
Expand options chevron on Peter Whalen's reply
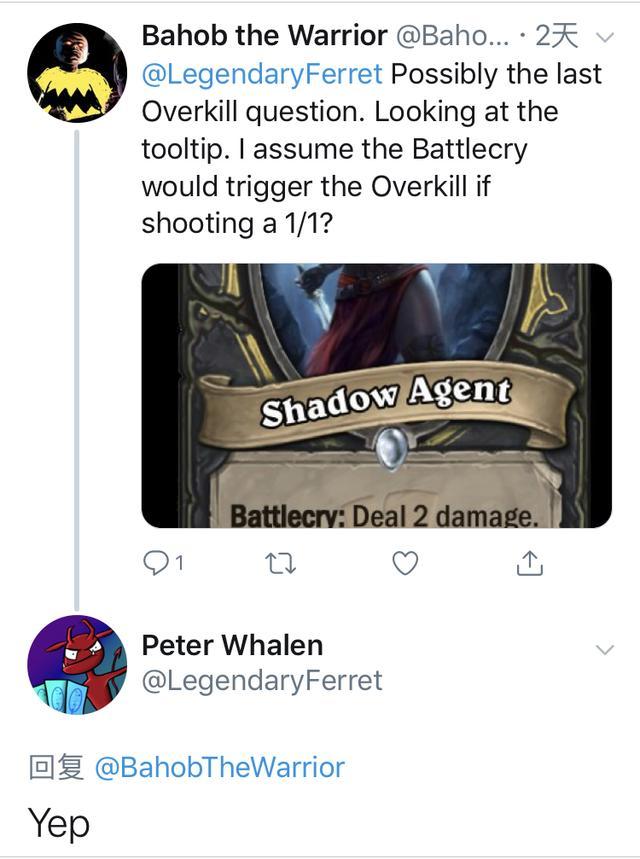(x=604, y=650)
